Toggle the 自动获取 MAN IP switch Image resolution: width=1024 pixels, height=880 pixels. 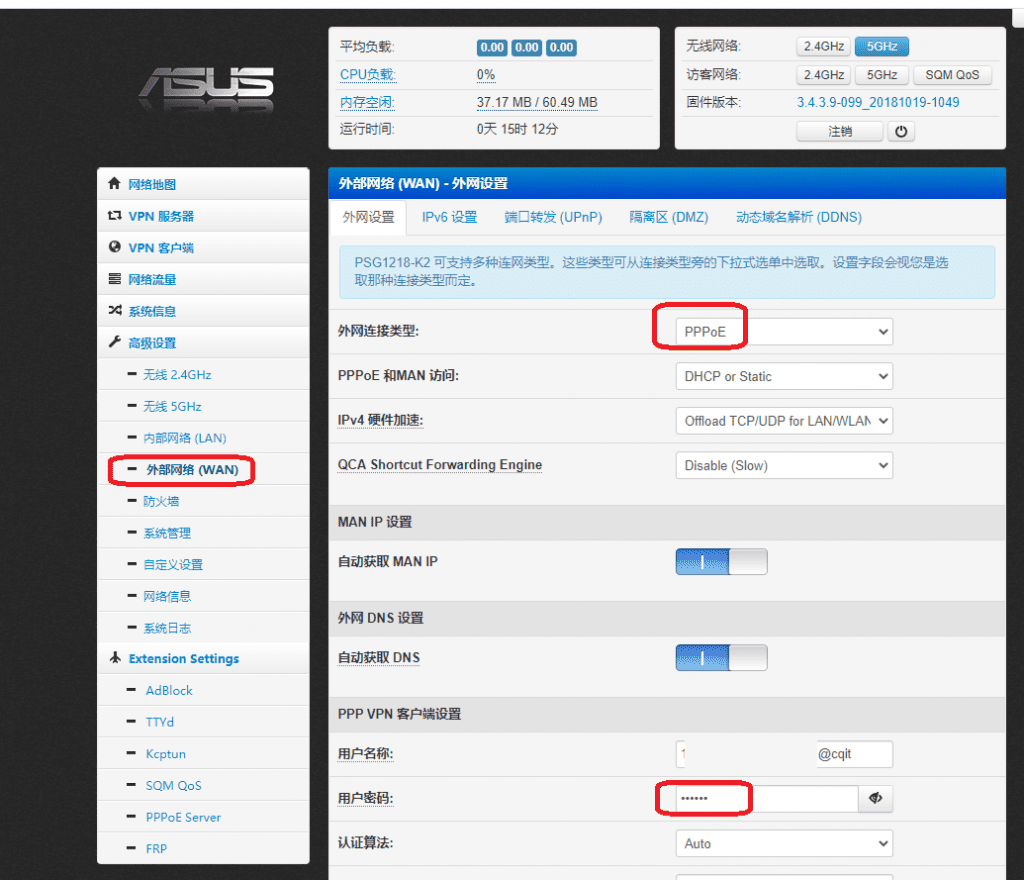721,561
